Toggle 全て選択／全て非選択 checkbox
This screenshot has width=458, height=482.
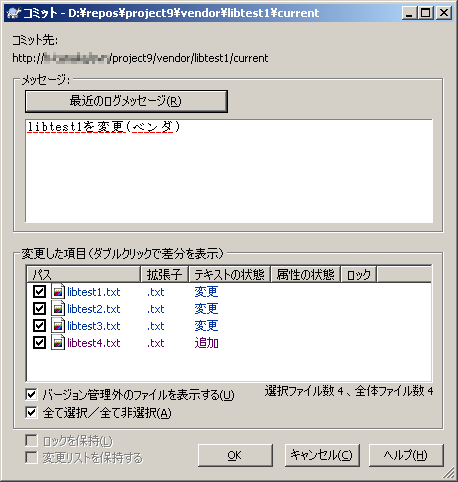[31, 413]
